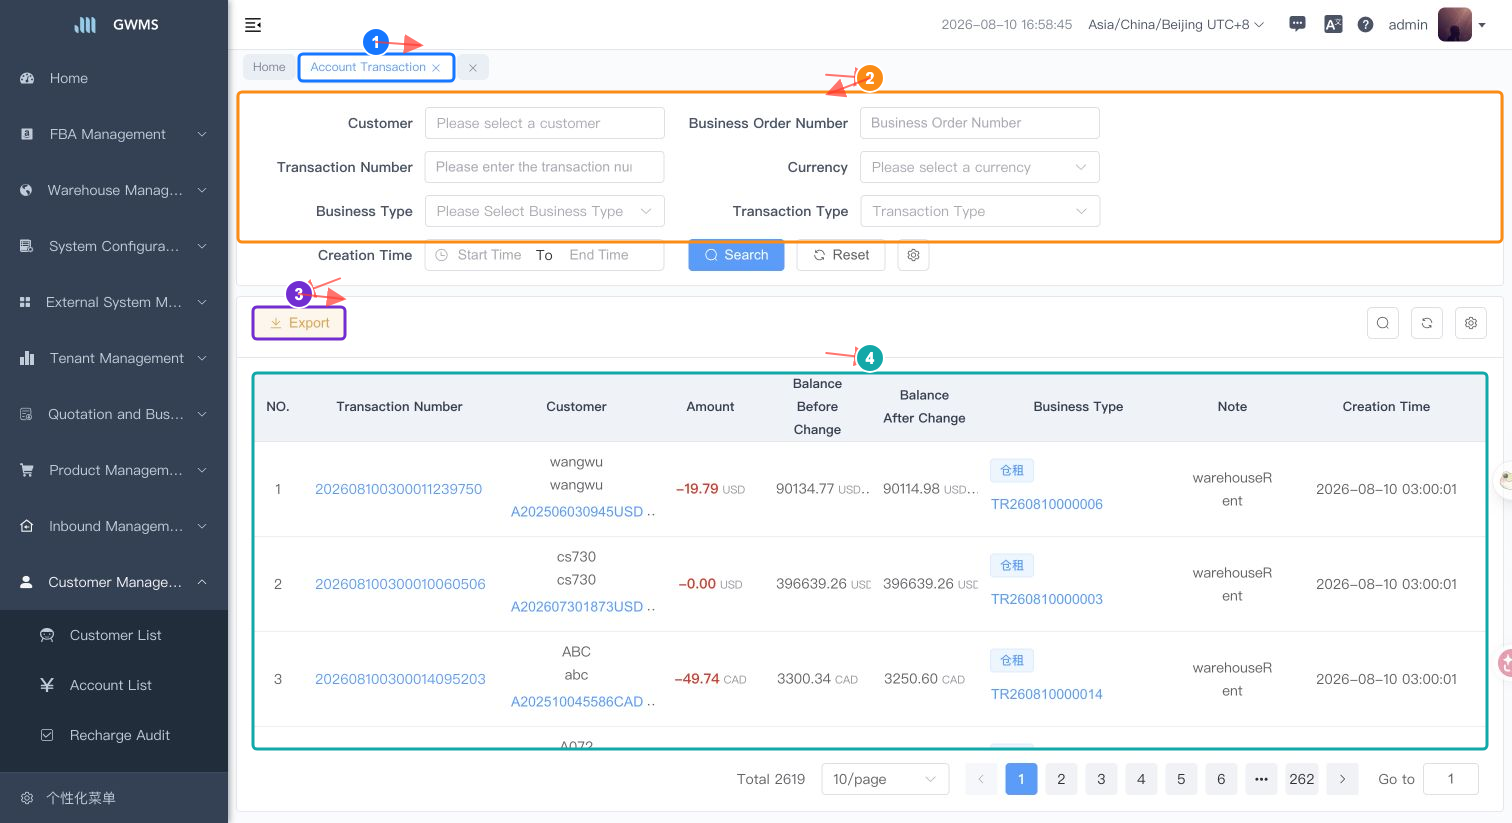
Task: Click the next page arrow
Action: [1342, 779]
